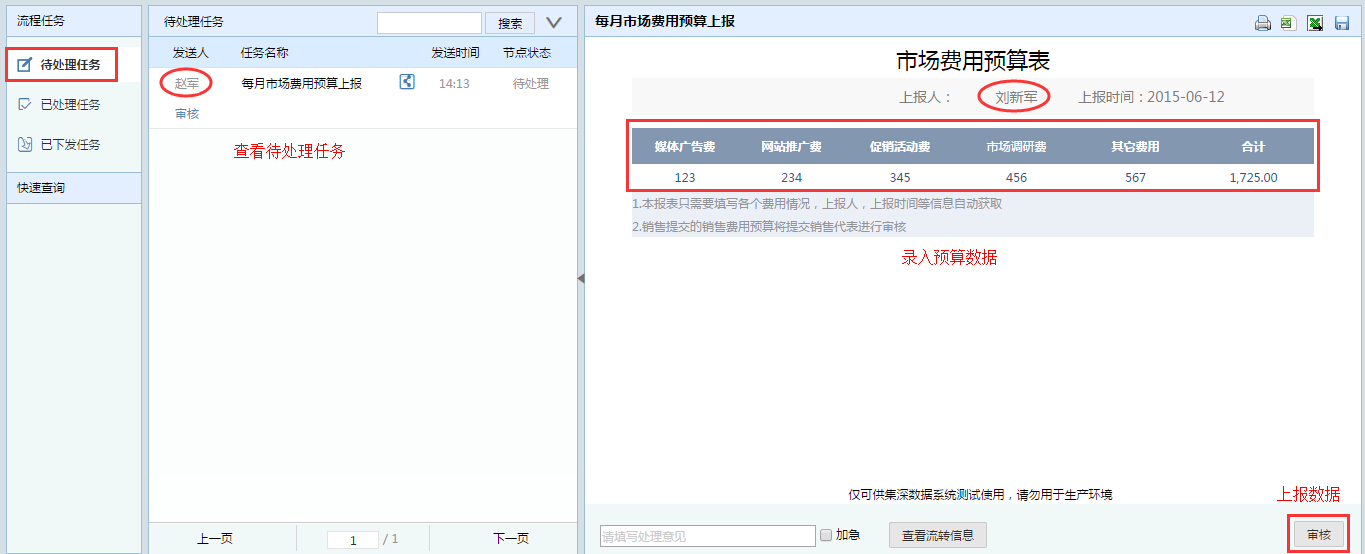
Task: Click the blue floppy disk save icon
Action: (1342, 23)
